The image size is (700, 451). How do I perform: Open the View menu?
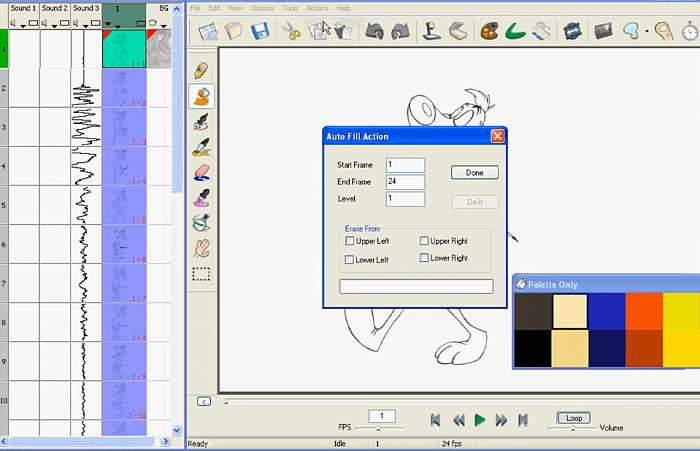point(235,8)
